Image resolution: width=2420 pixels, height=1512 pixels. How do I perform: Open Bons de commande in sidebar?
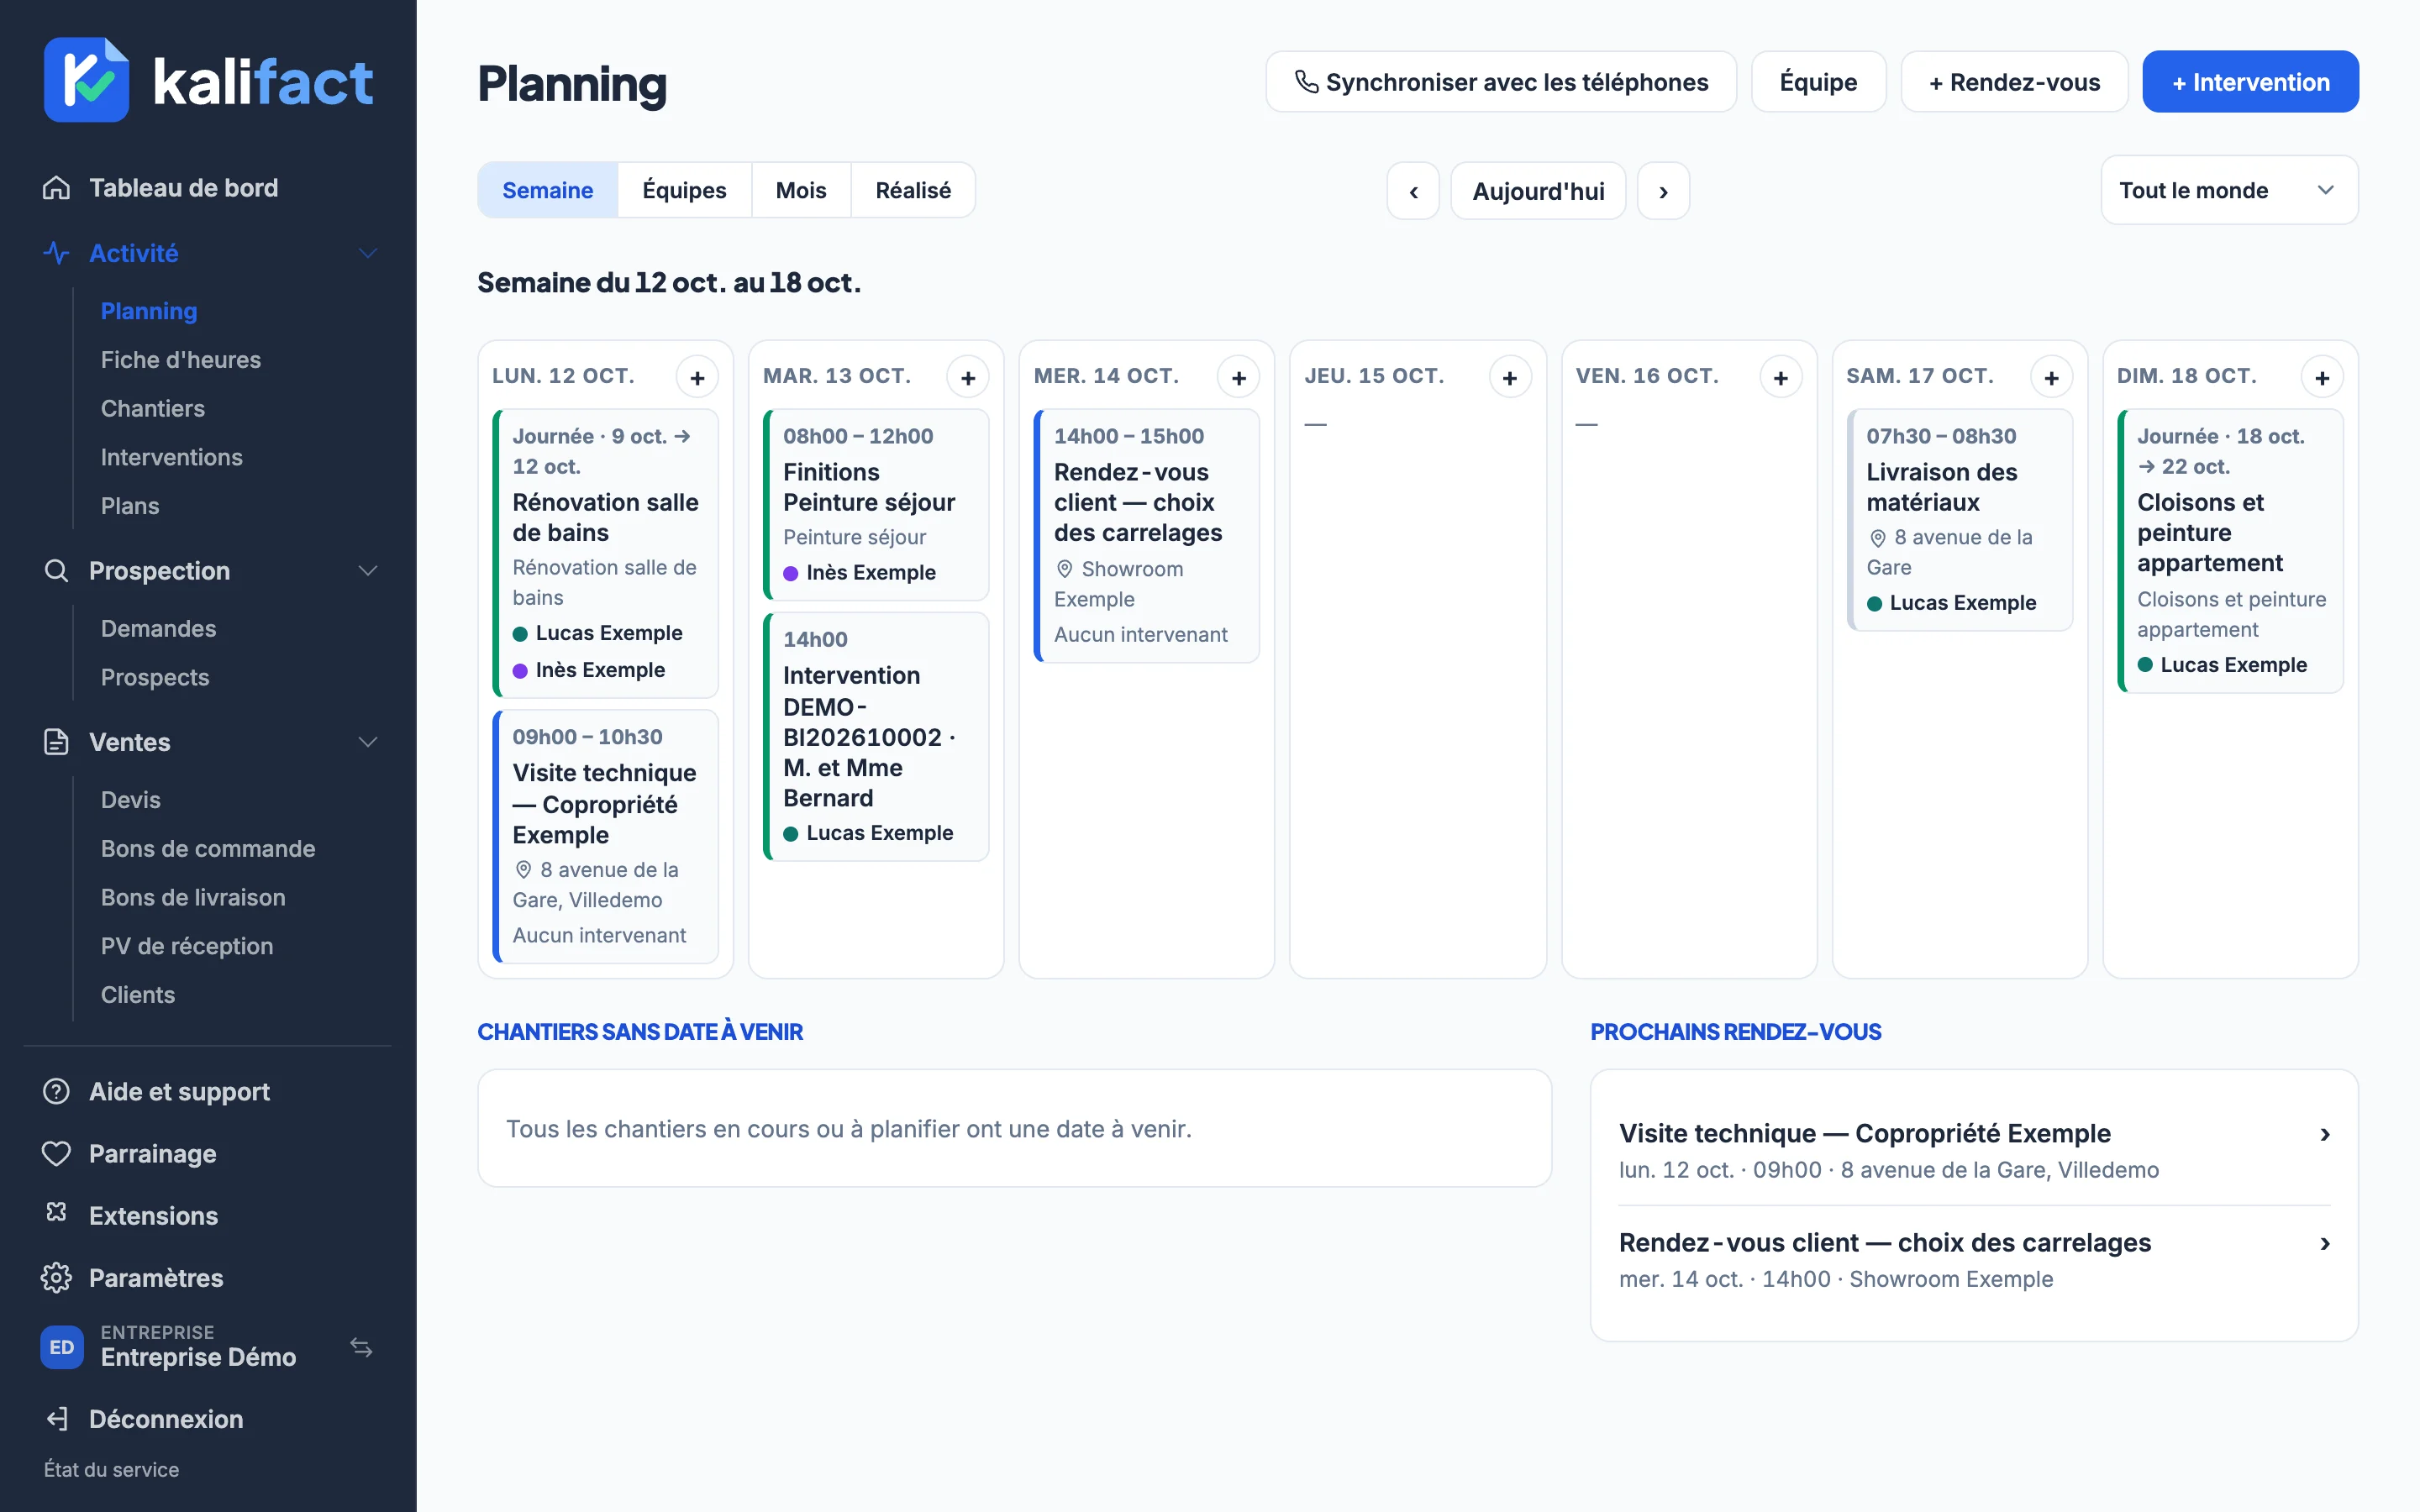tap(208, 849)
